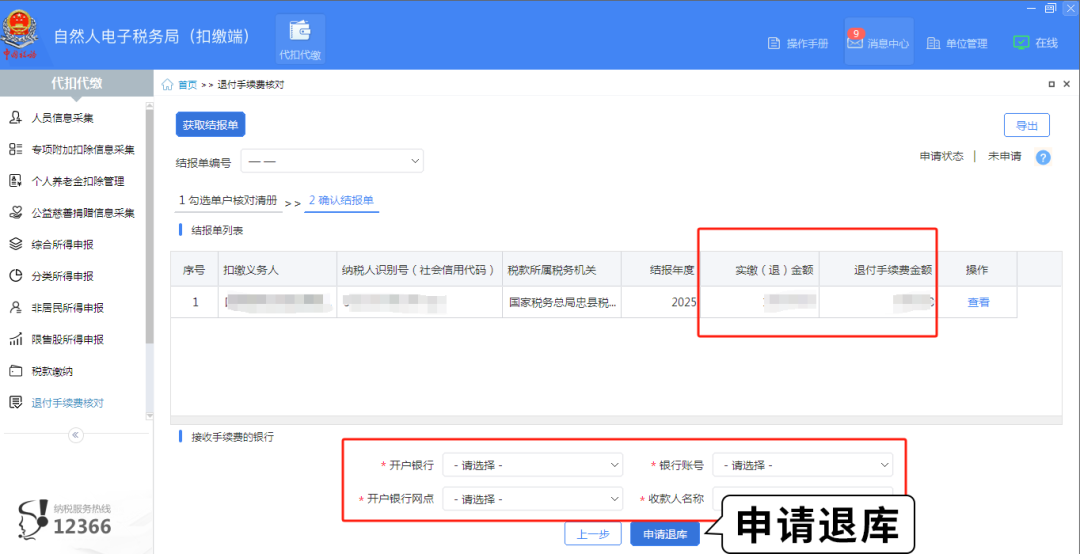Click the home icon in breadcrumb

click(167, 85)
